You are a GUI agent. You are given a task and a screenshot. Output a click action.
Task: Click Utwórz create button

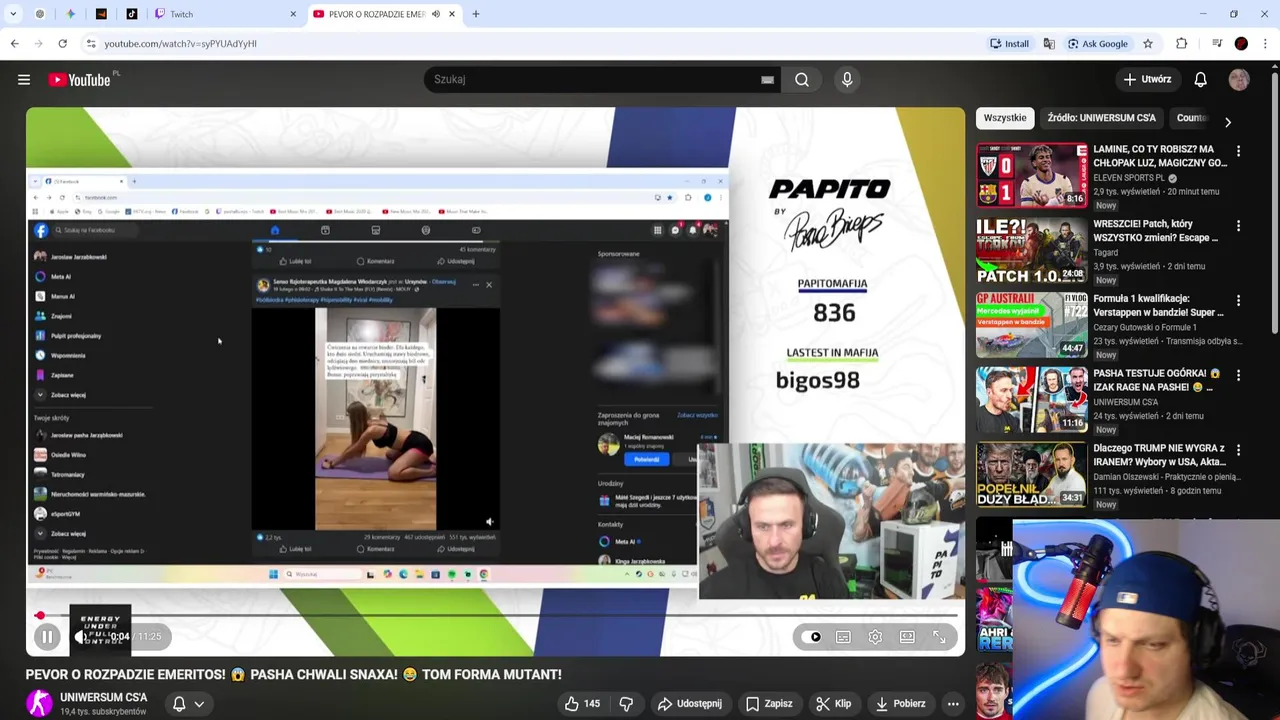pos(1146,80)
